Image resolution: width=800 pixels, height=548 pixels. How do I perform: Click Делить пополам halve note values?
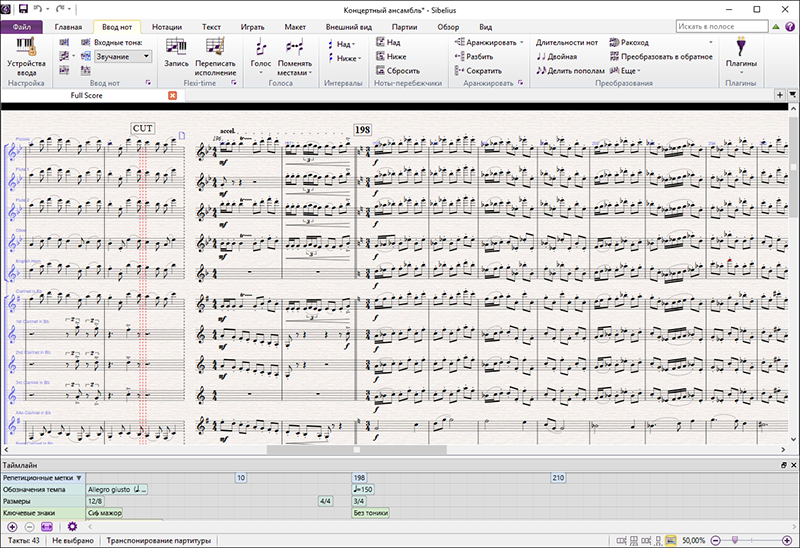[x=570, y=71]
